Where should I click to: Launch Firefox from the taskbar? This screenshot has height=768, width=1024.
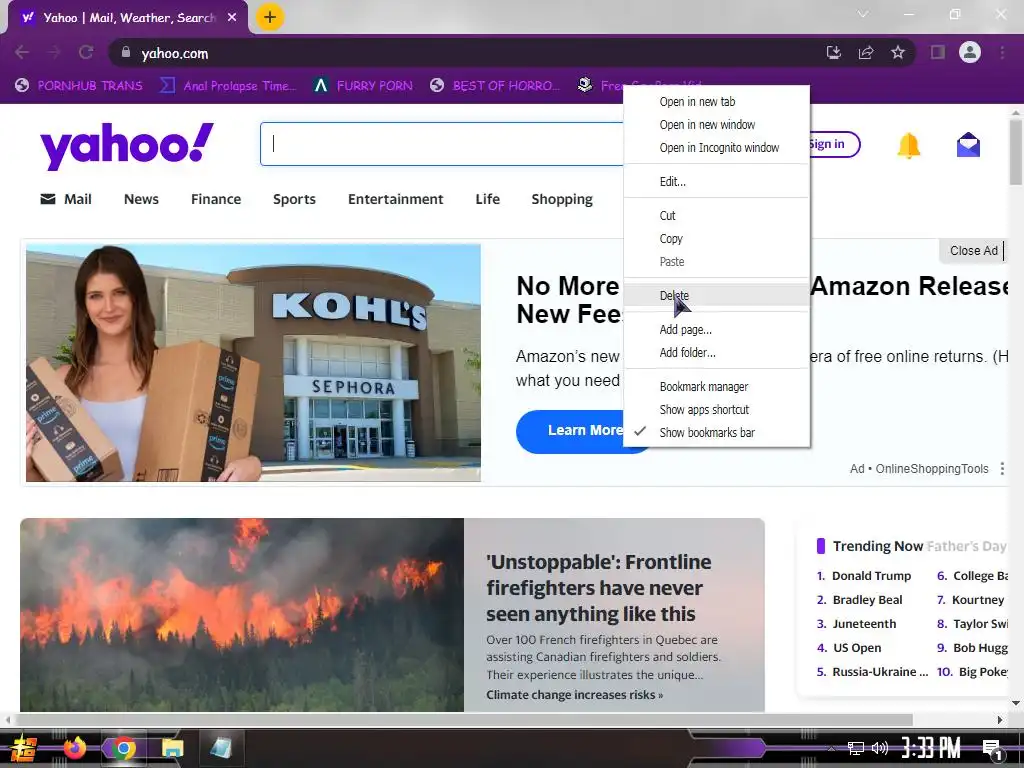coord(74,748)
